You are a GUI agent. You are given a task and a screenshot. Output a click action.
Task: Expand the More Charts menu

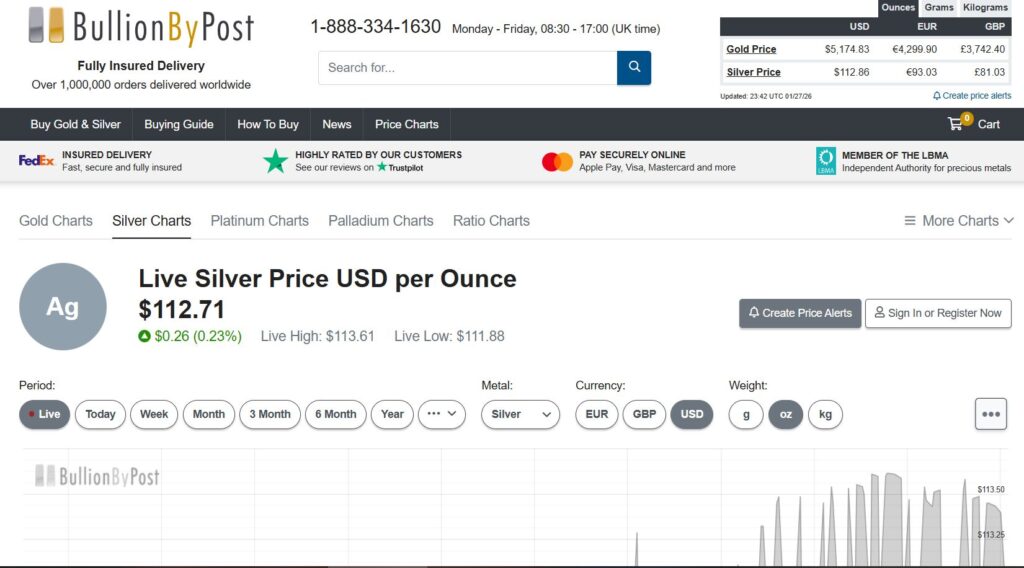pos(959,220)
